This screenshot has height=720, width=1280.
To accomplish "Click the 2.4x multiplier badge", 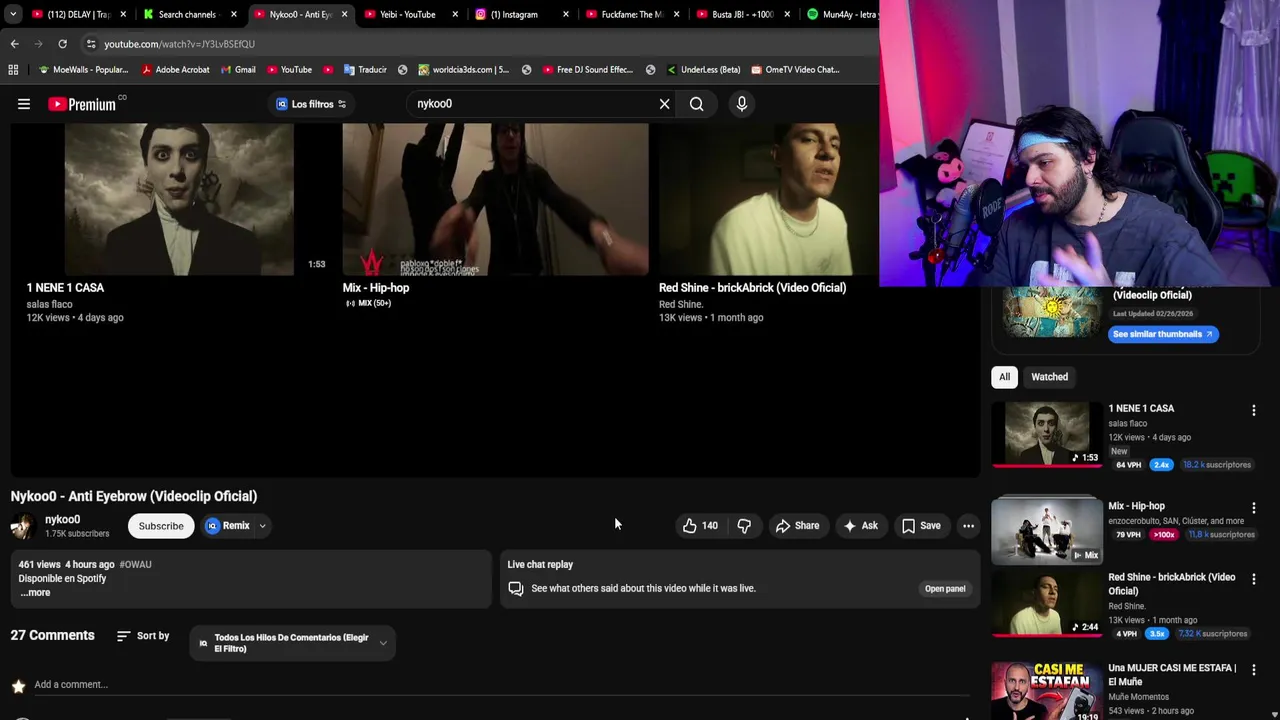I will coord(1161,465).
